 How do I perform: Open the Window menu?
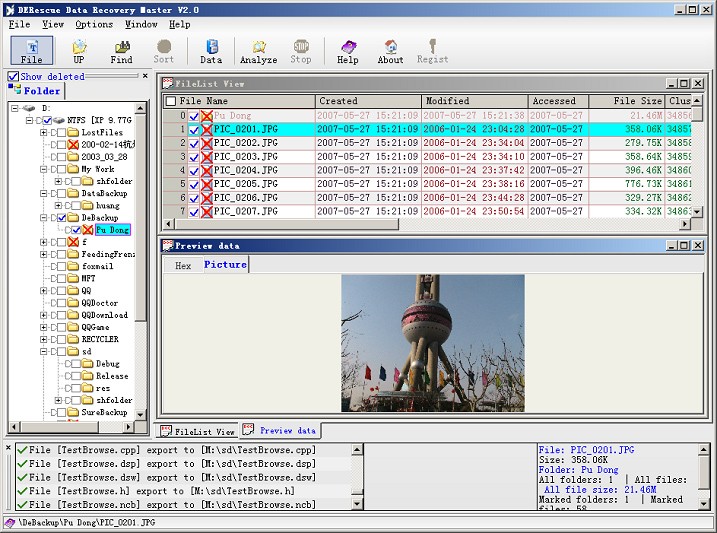pyautogui.click(x=141, y=24)
